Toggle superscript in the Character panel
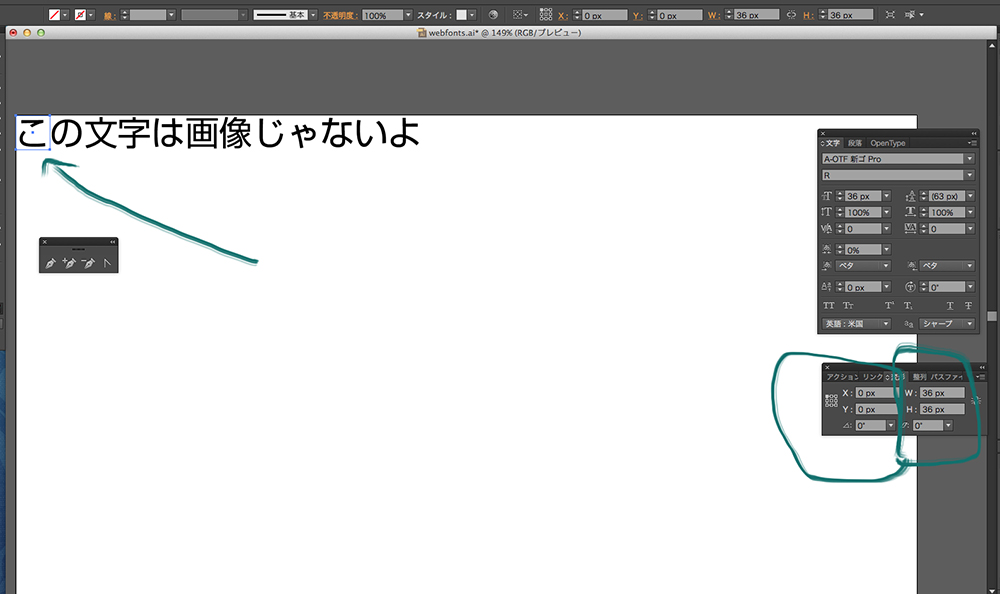 click(x=888, y=304)
